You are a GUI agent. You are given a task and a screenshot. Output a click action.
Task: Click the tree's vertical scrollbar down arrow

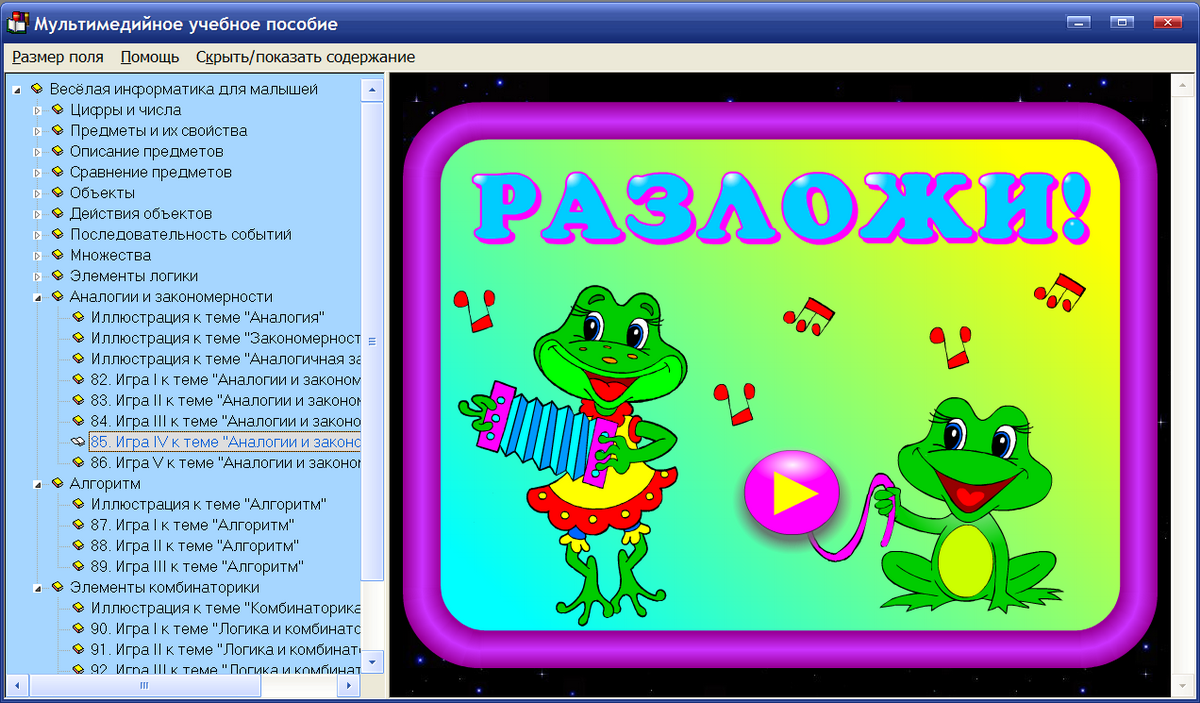coord(372,662)
